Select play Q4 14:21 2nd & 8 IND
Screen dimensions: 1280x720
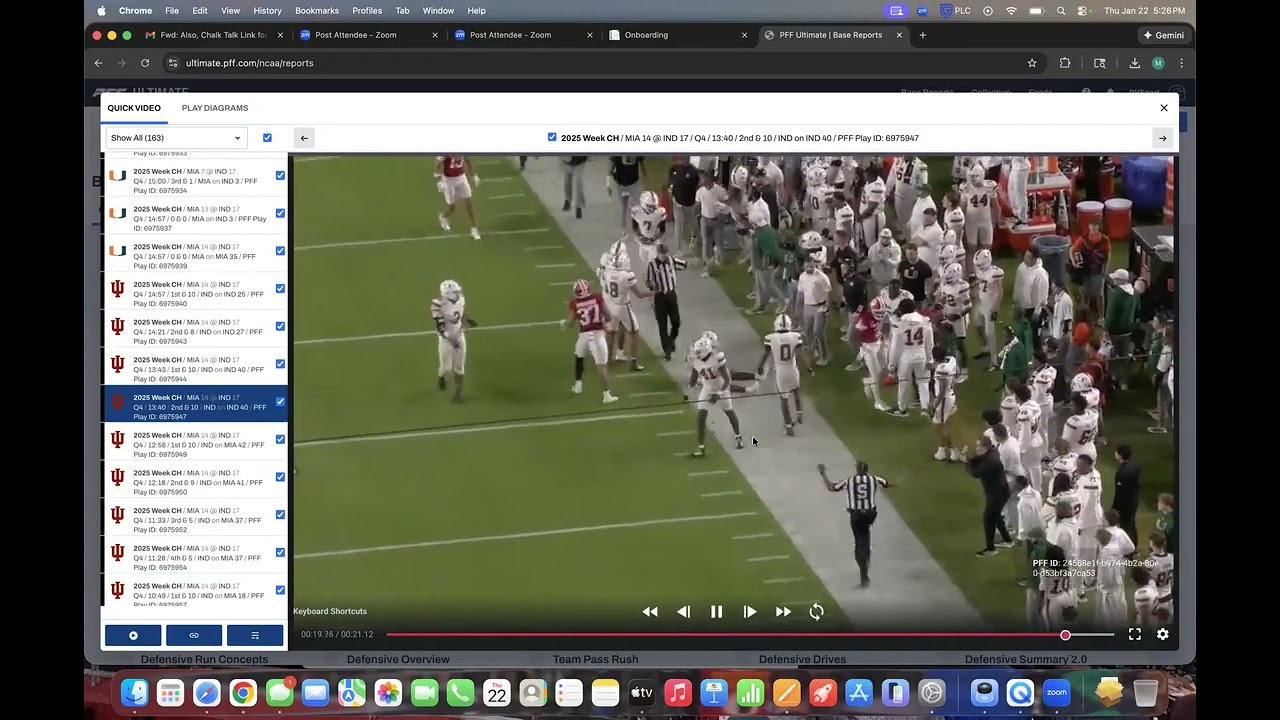pos(195,327)
